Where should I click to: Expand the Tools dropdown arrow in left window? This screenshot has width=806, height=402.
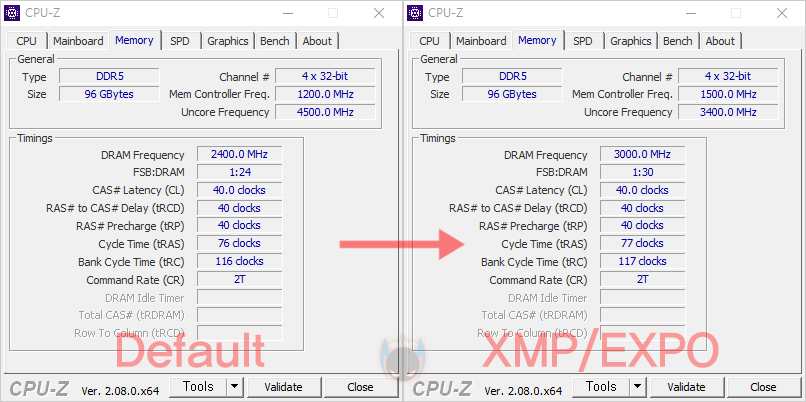pyautogui.click(x=235, y=387)
